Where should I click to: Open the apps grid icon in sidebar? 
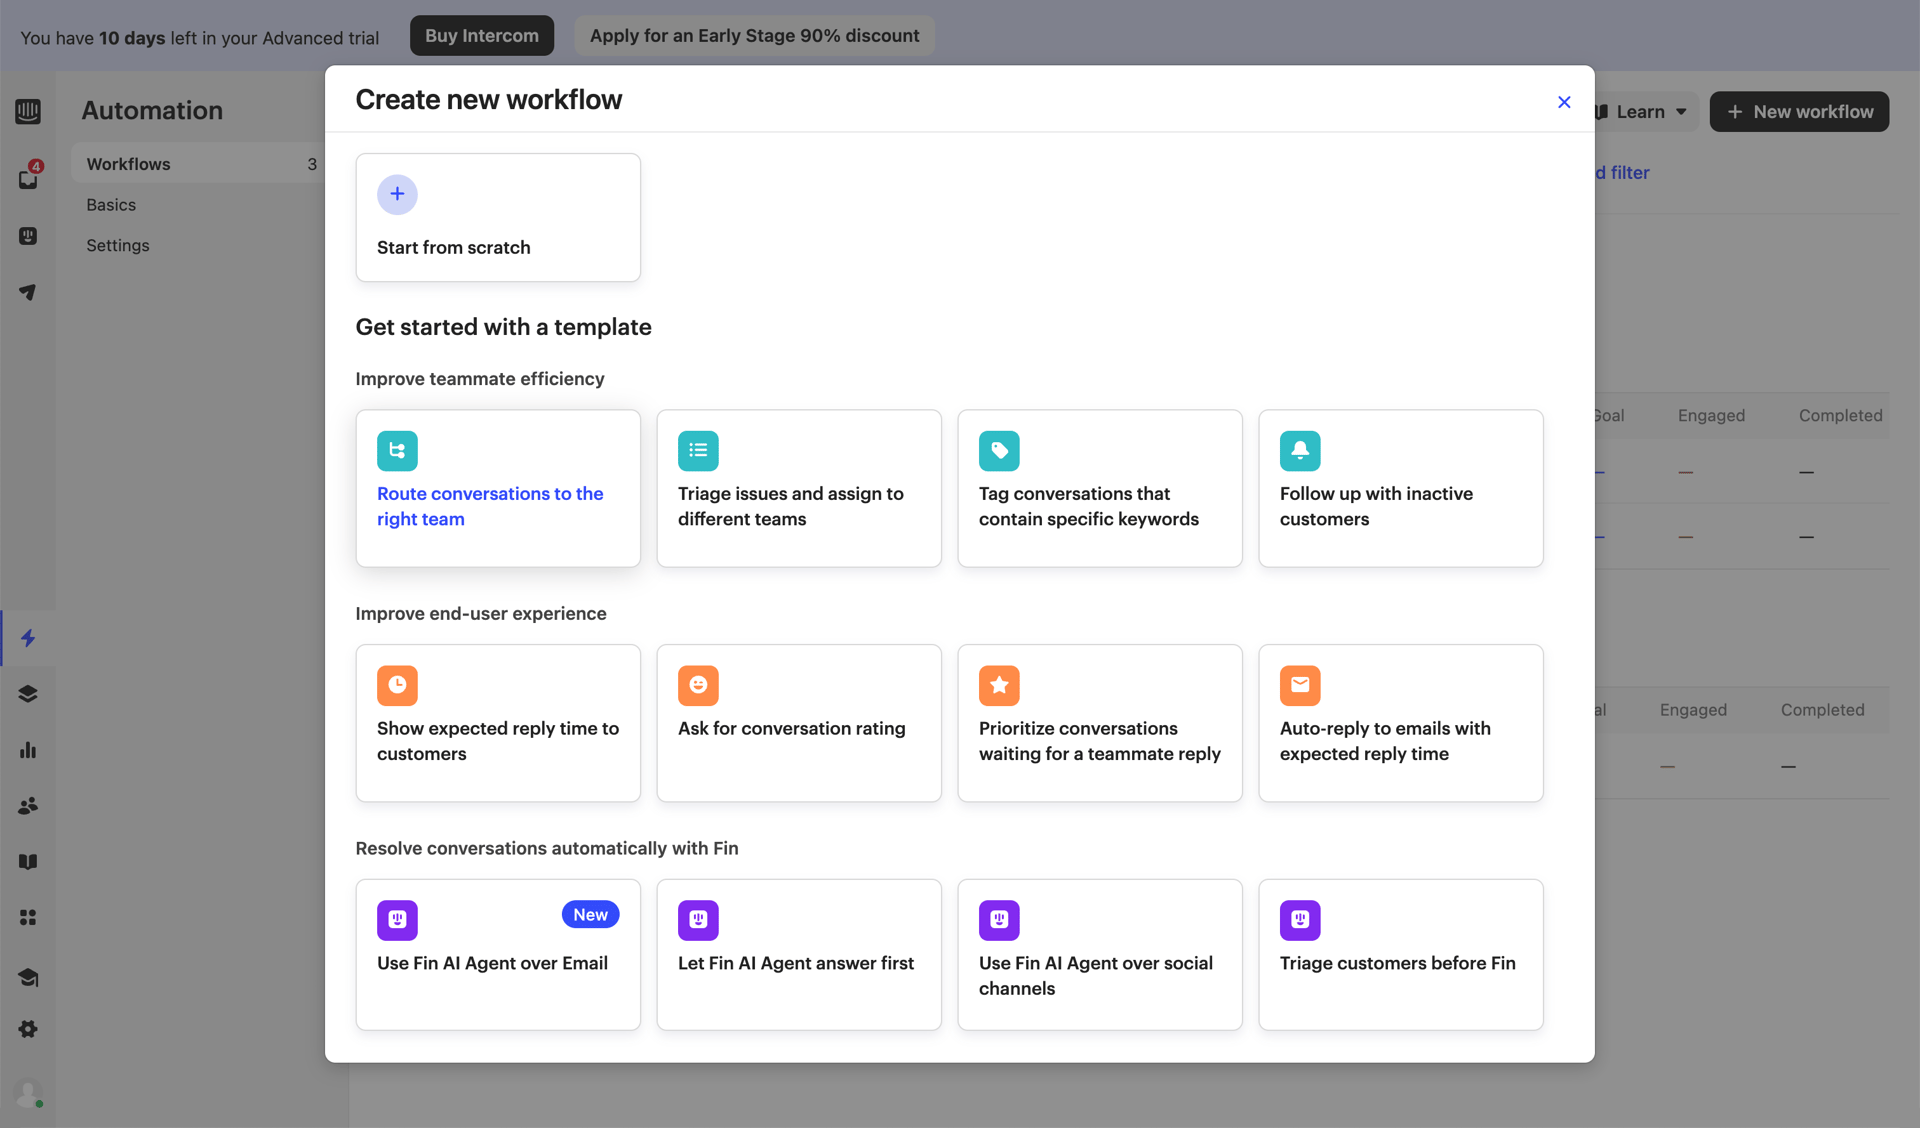(28, 917)
